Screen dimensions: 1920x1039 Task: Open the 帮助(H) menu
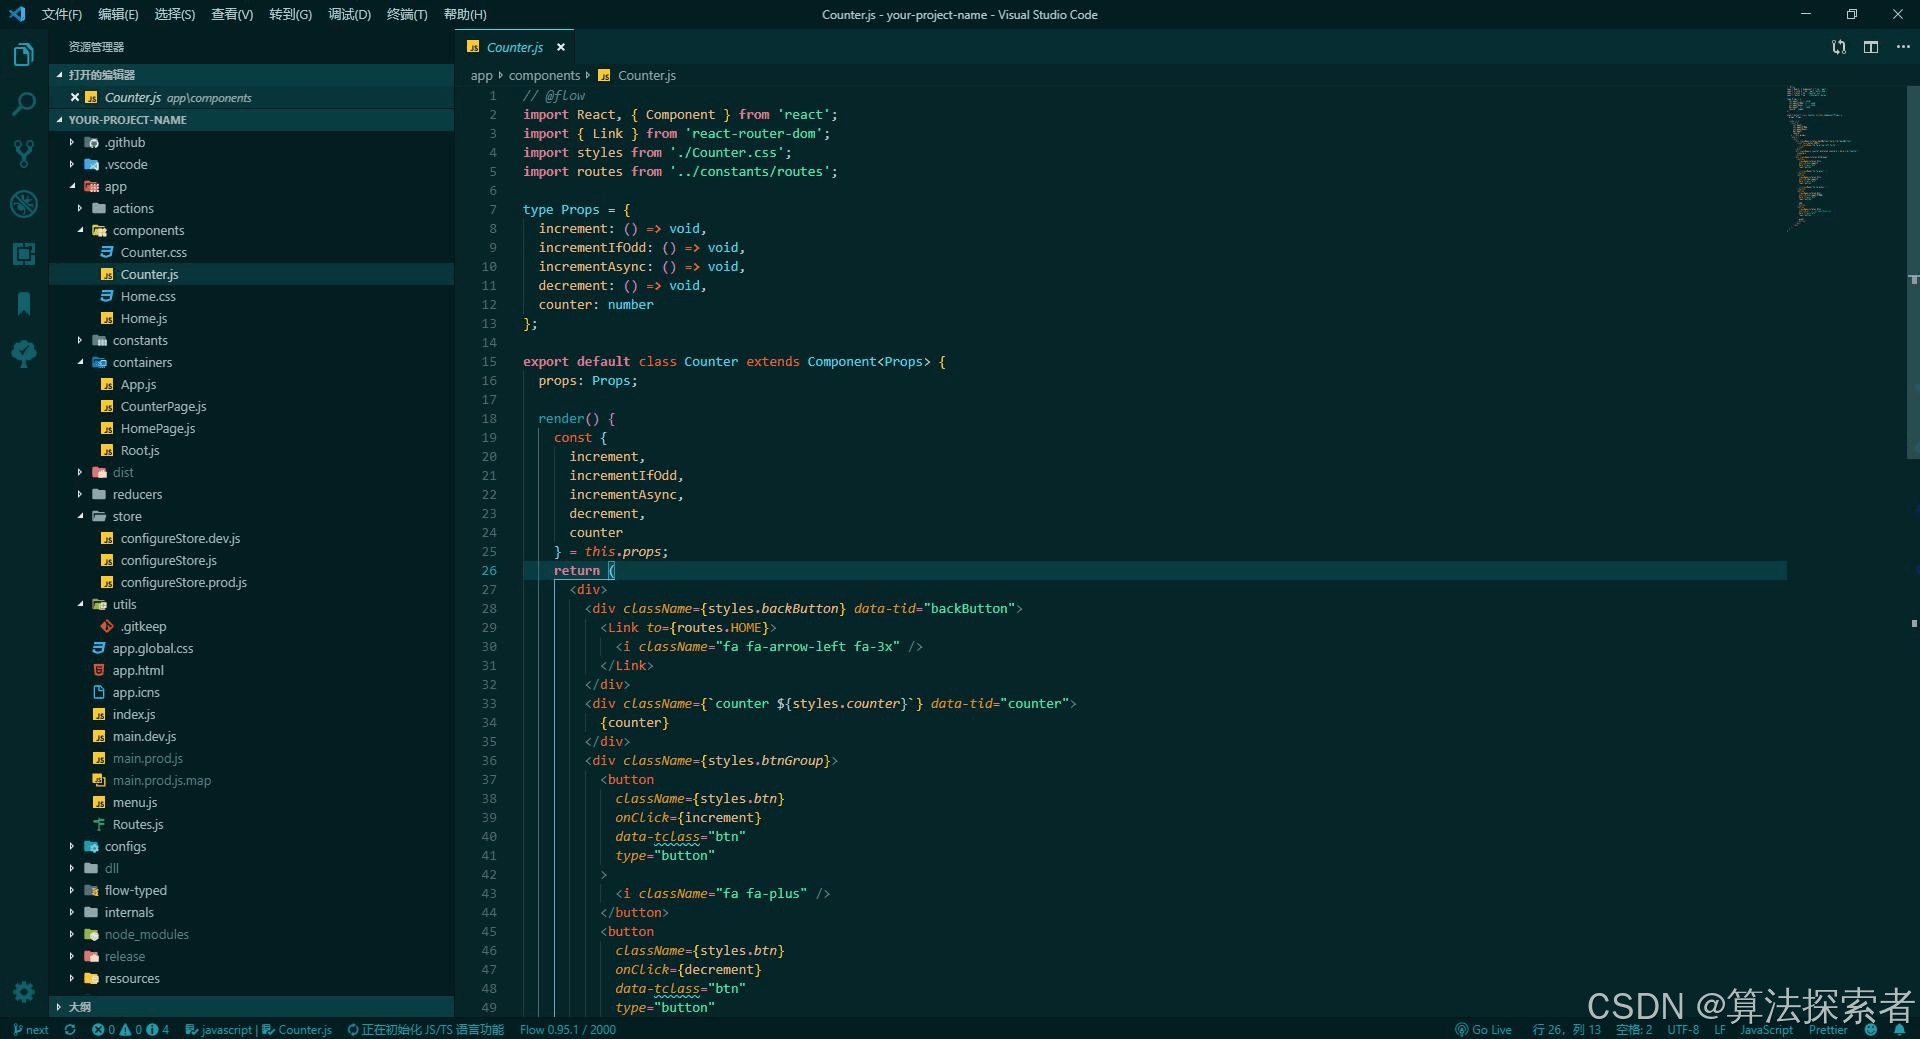click(x=465, y=14)
